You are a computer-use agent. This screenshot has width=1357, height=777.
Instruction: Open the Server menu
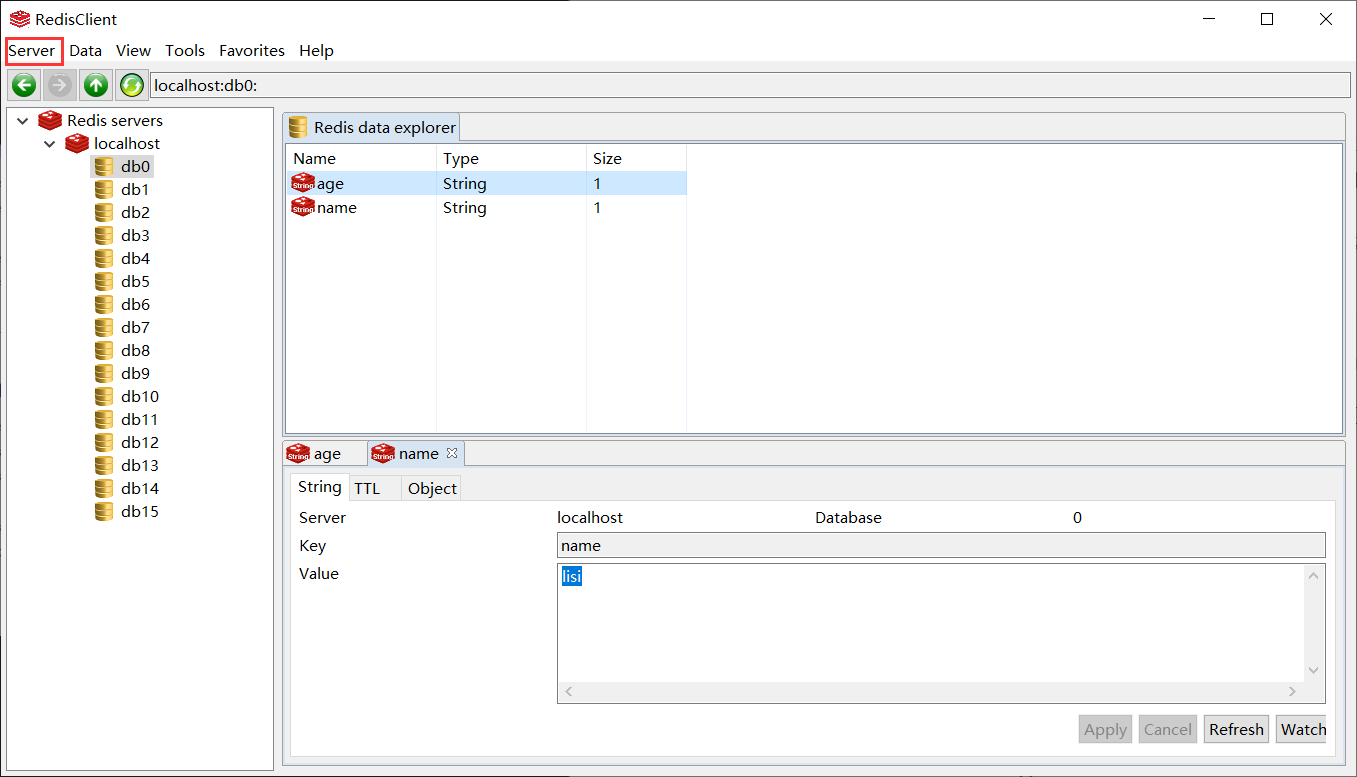click(x=32, y=50)
